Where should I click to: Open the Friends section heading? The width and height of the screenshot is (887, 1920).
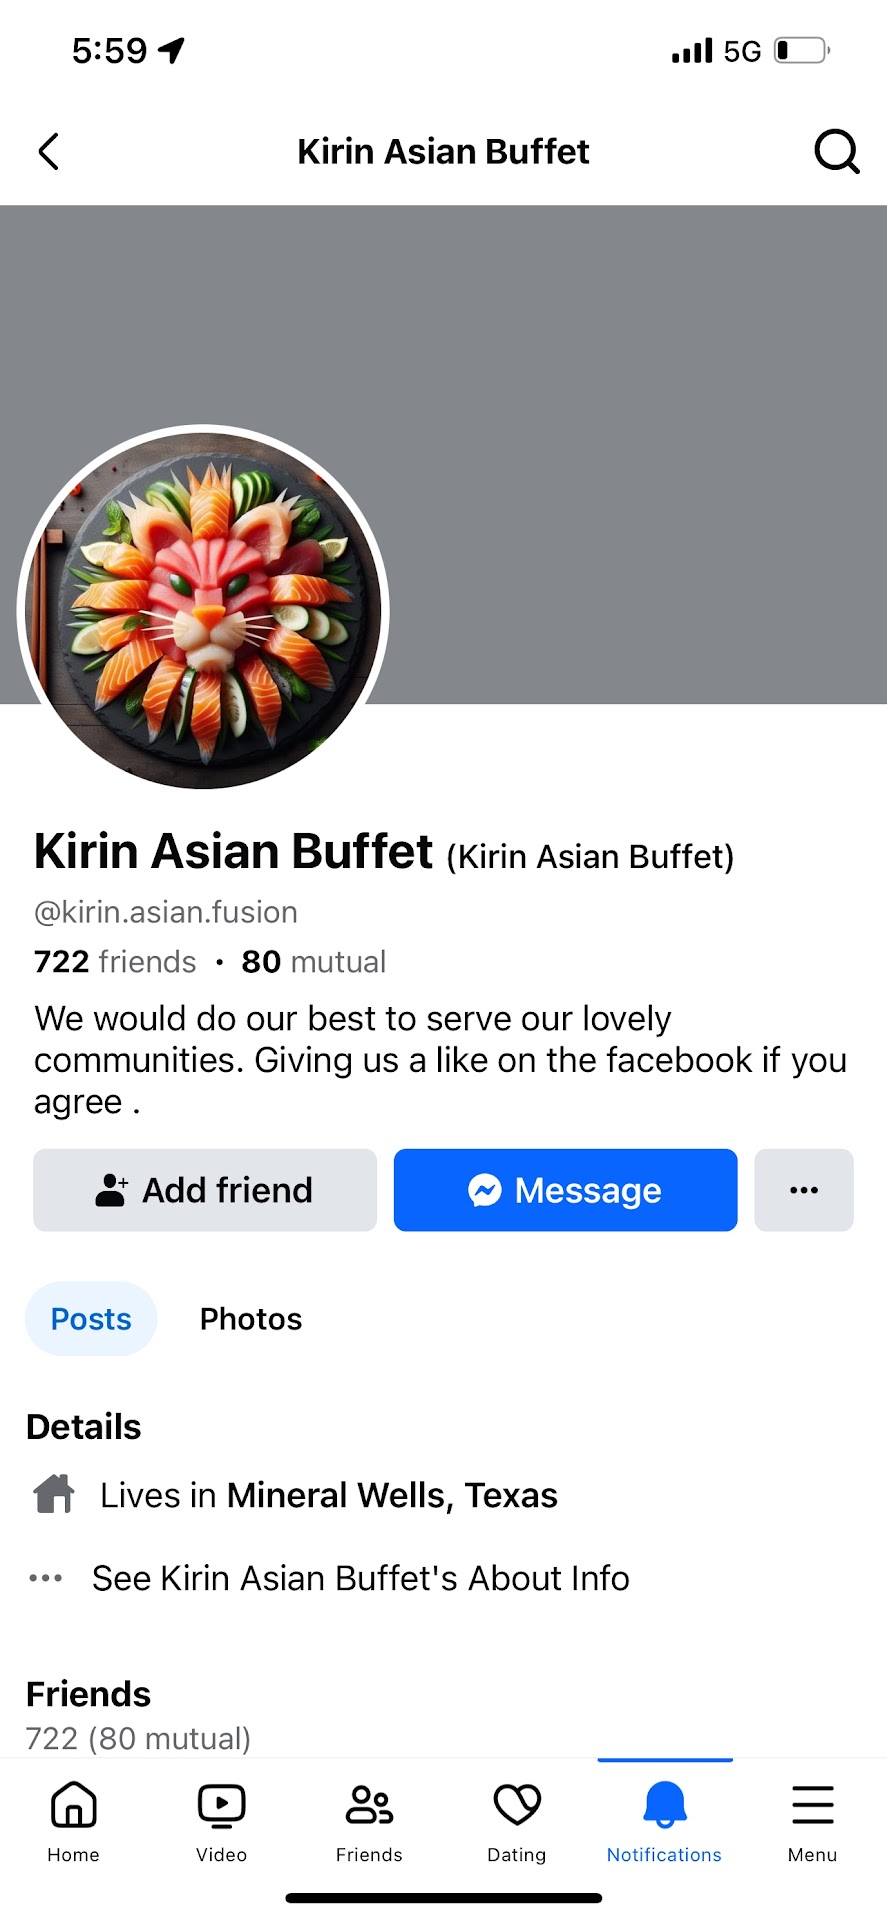(x=88, y=1694)
